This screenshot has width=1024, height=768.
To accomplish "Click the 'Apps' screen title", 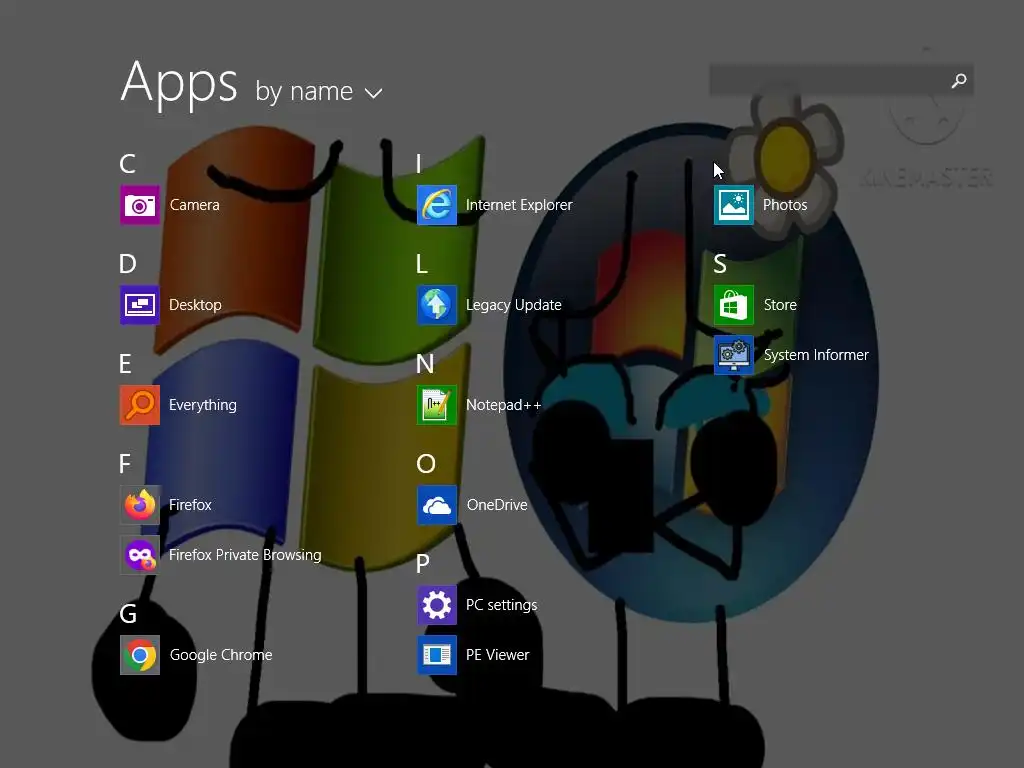I will click(x=179, y=84).
